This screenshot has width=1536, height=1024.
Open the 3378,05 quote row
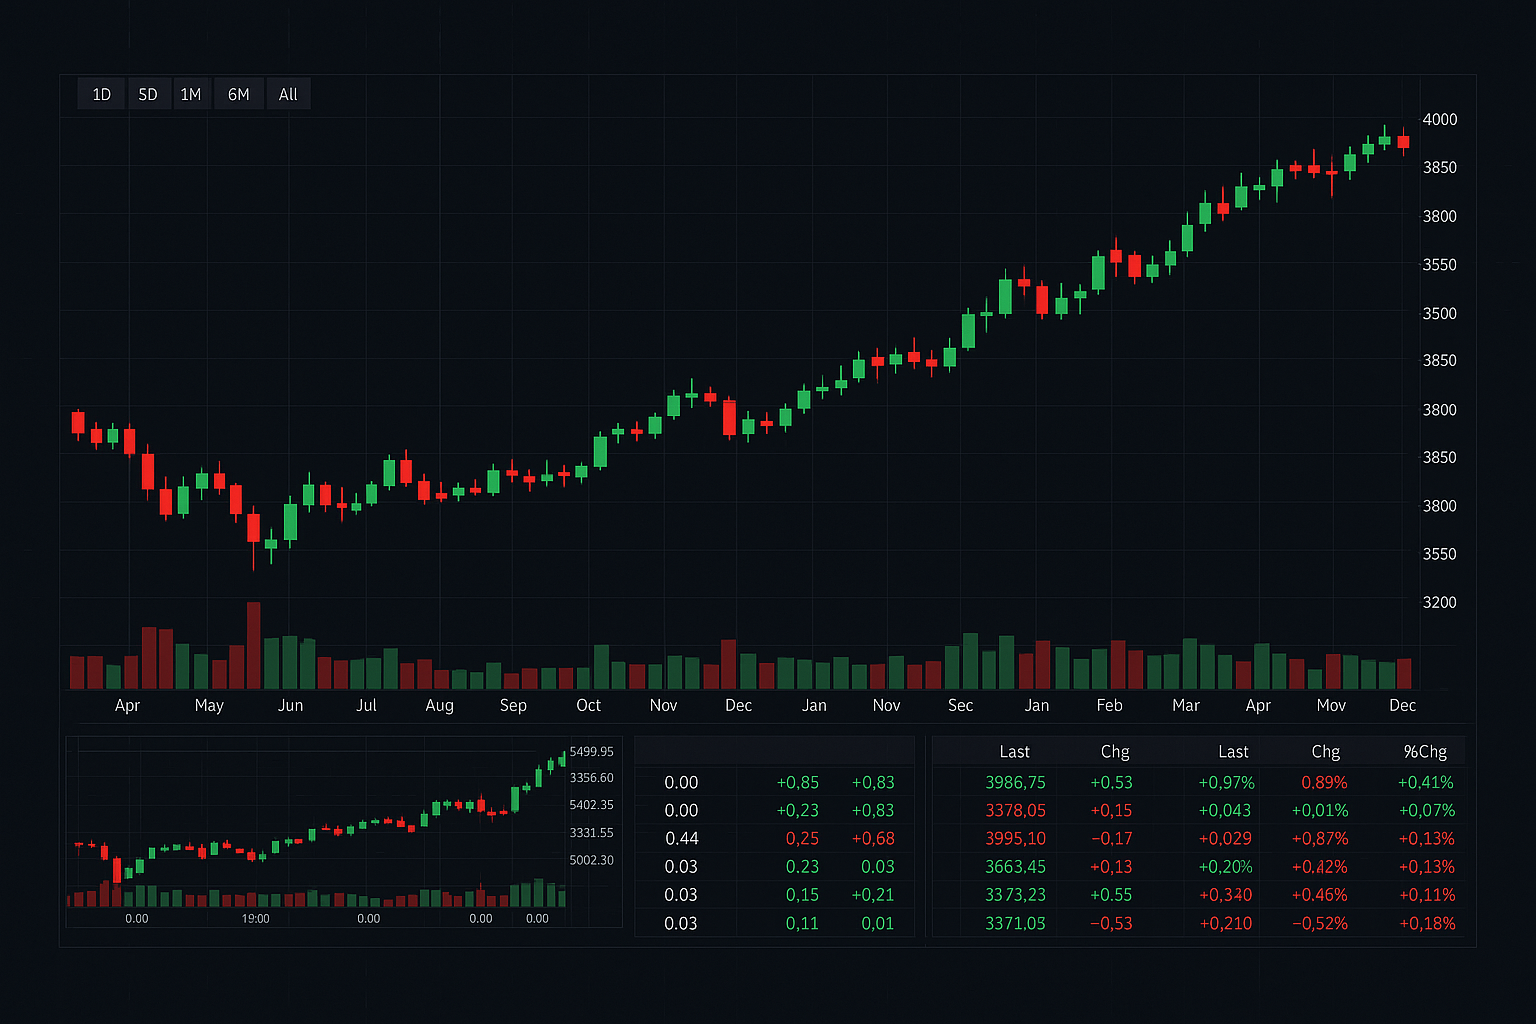(x=1015, y=811)
